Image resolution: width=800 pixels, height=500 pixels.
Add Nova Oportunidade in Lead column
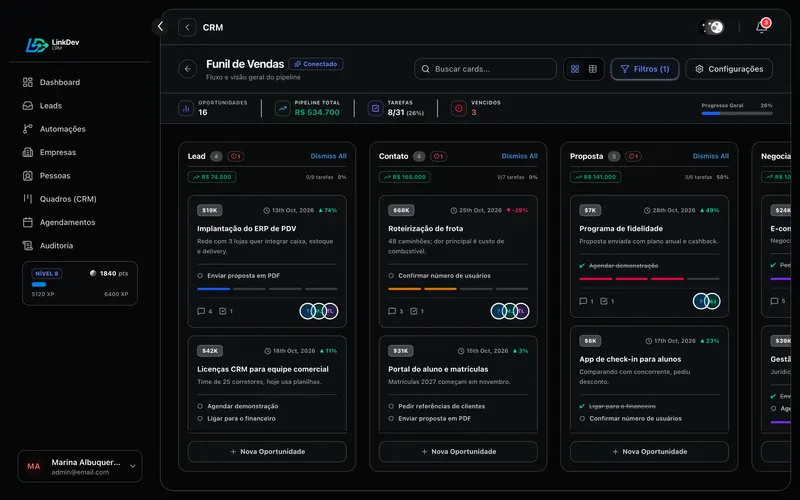(x=267, y=452)
